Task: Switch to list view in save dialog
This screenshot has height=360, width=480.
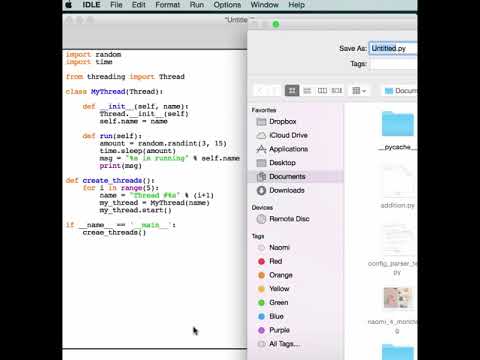Action: point(307,91)
